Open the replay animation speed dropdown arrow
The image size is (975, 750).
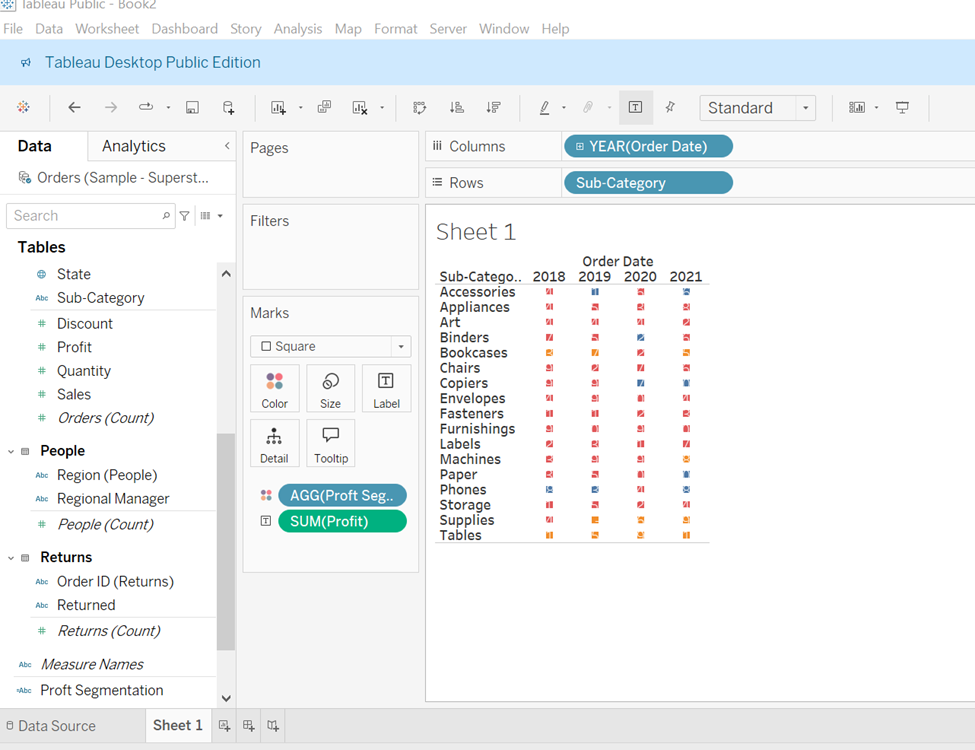tap(168, 108)
